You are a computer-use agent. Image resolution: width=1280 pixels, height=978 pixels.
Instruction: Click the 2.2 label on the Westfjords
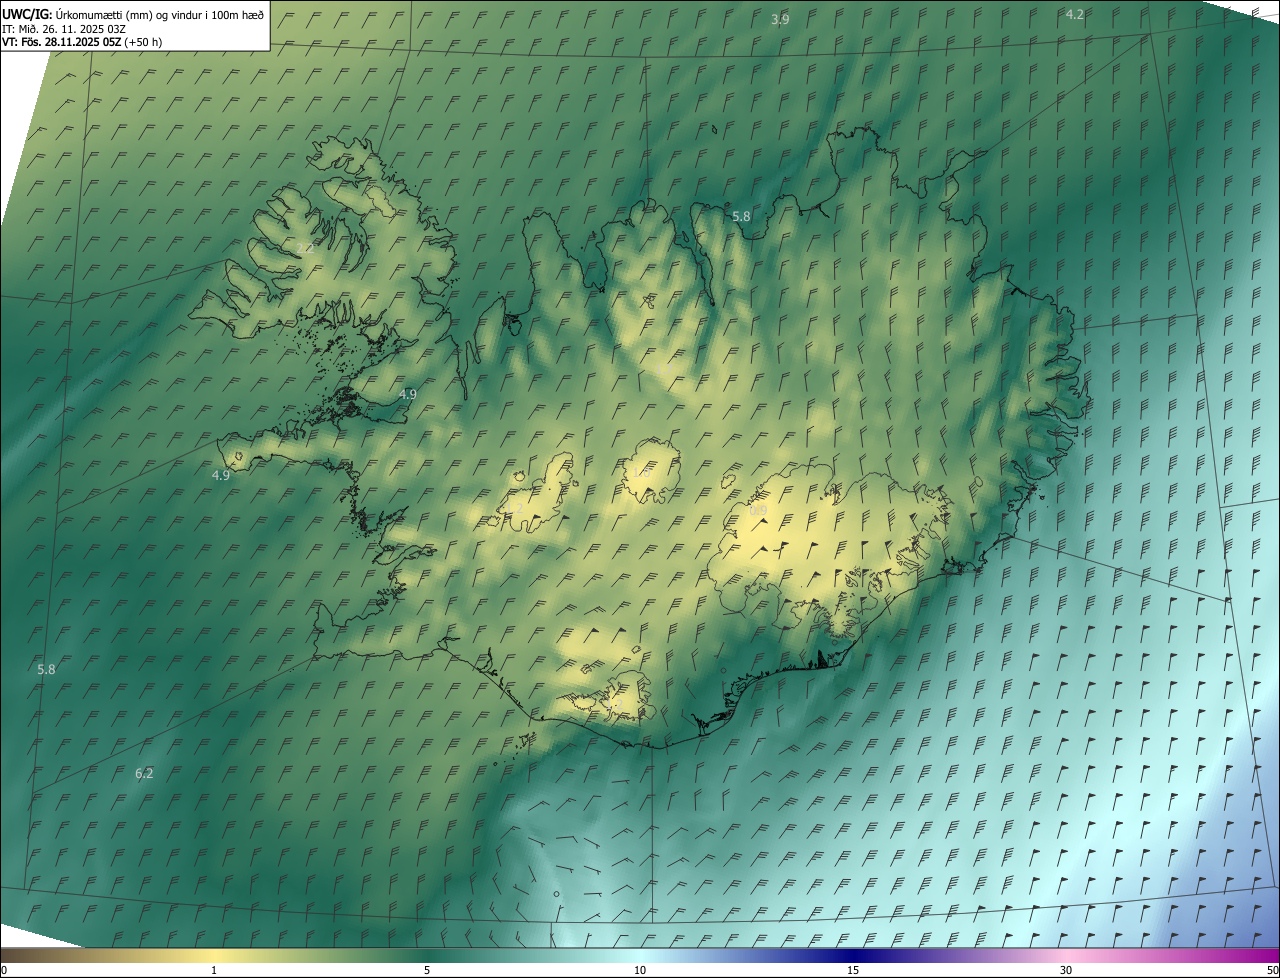[x=305, y=248]
